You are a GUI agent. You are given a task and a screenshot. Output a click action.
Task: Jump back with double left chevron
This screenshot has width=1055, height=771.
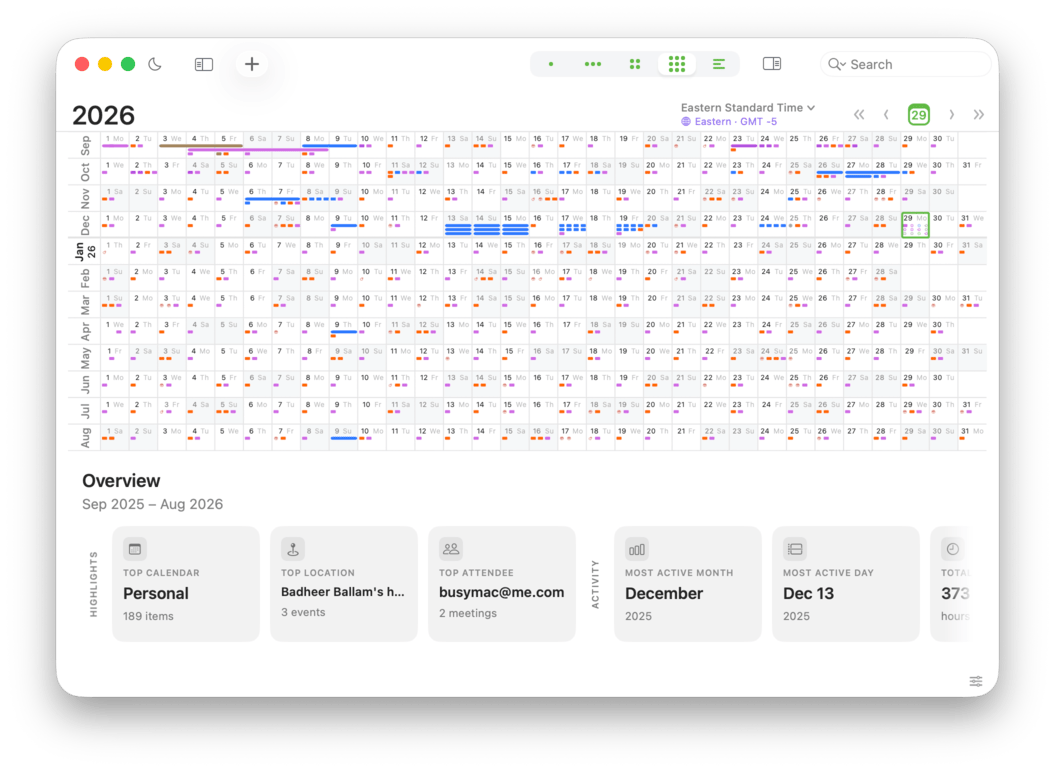click(859, 115)
